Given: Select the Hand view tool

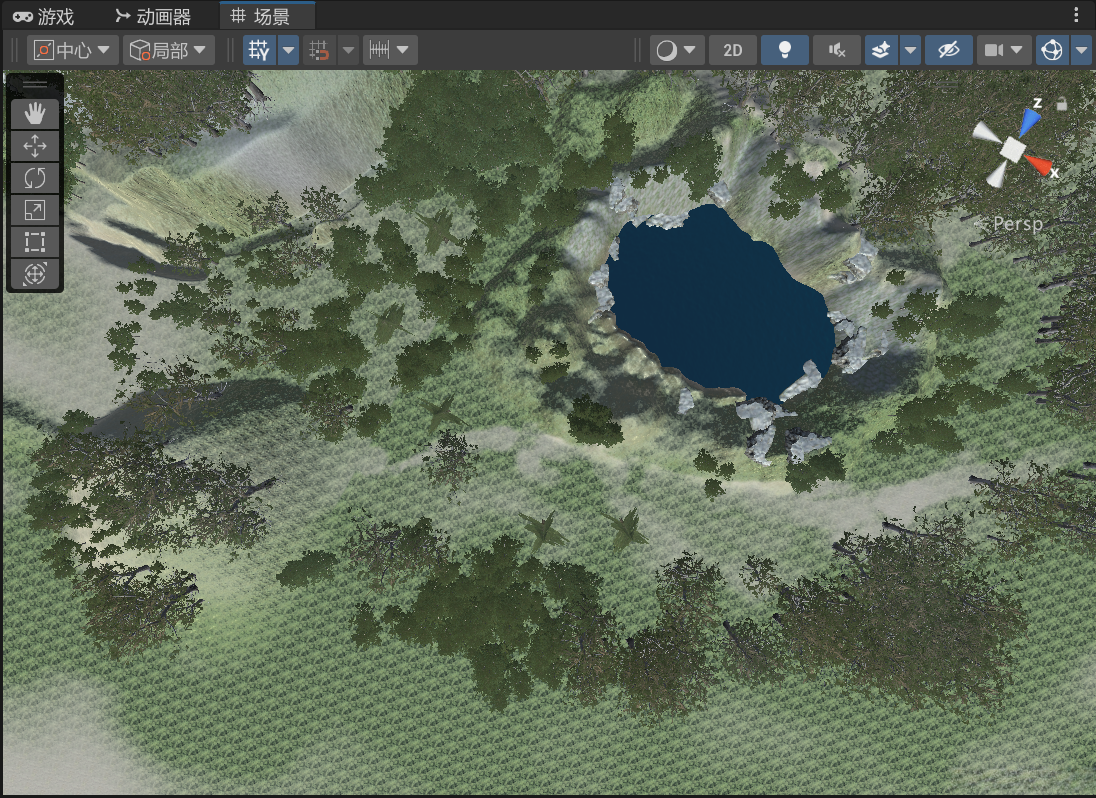Looking at the screenshot, I should [35, 113].
